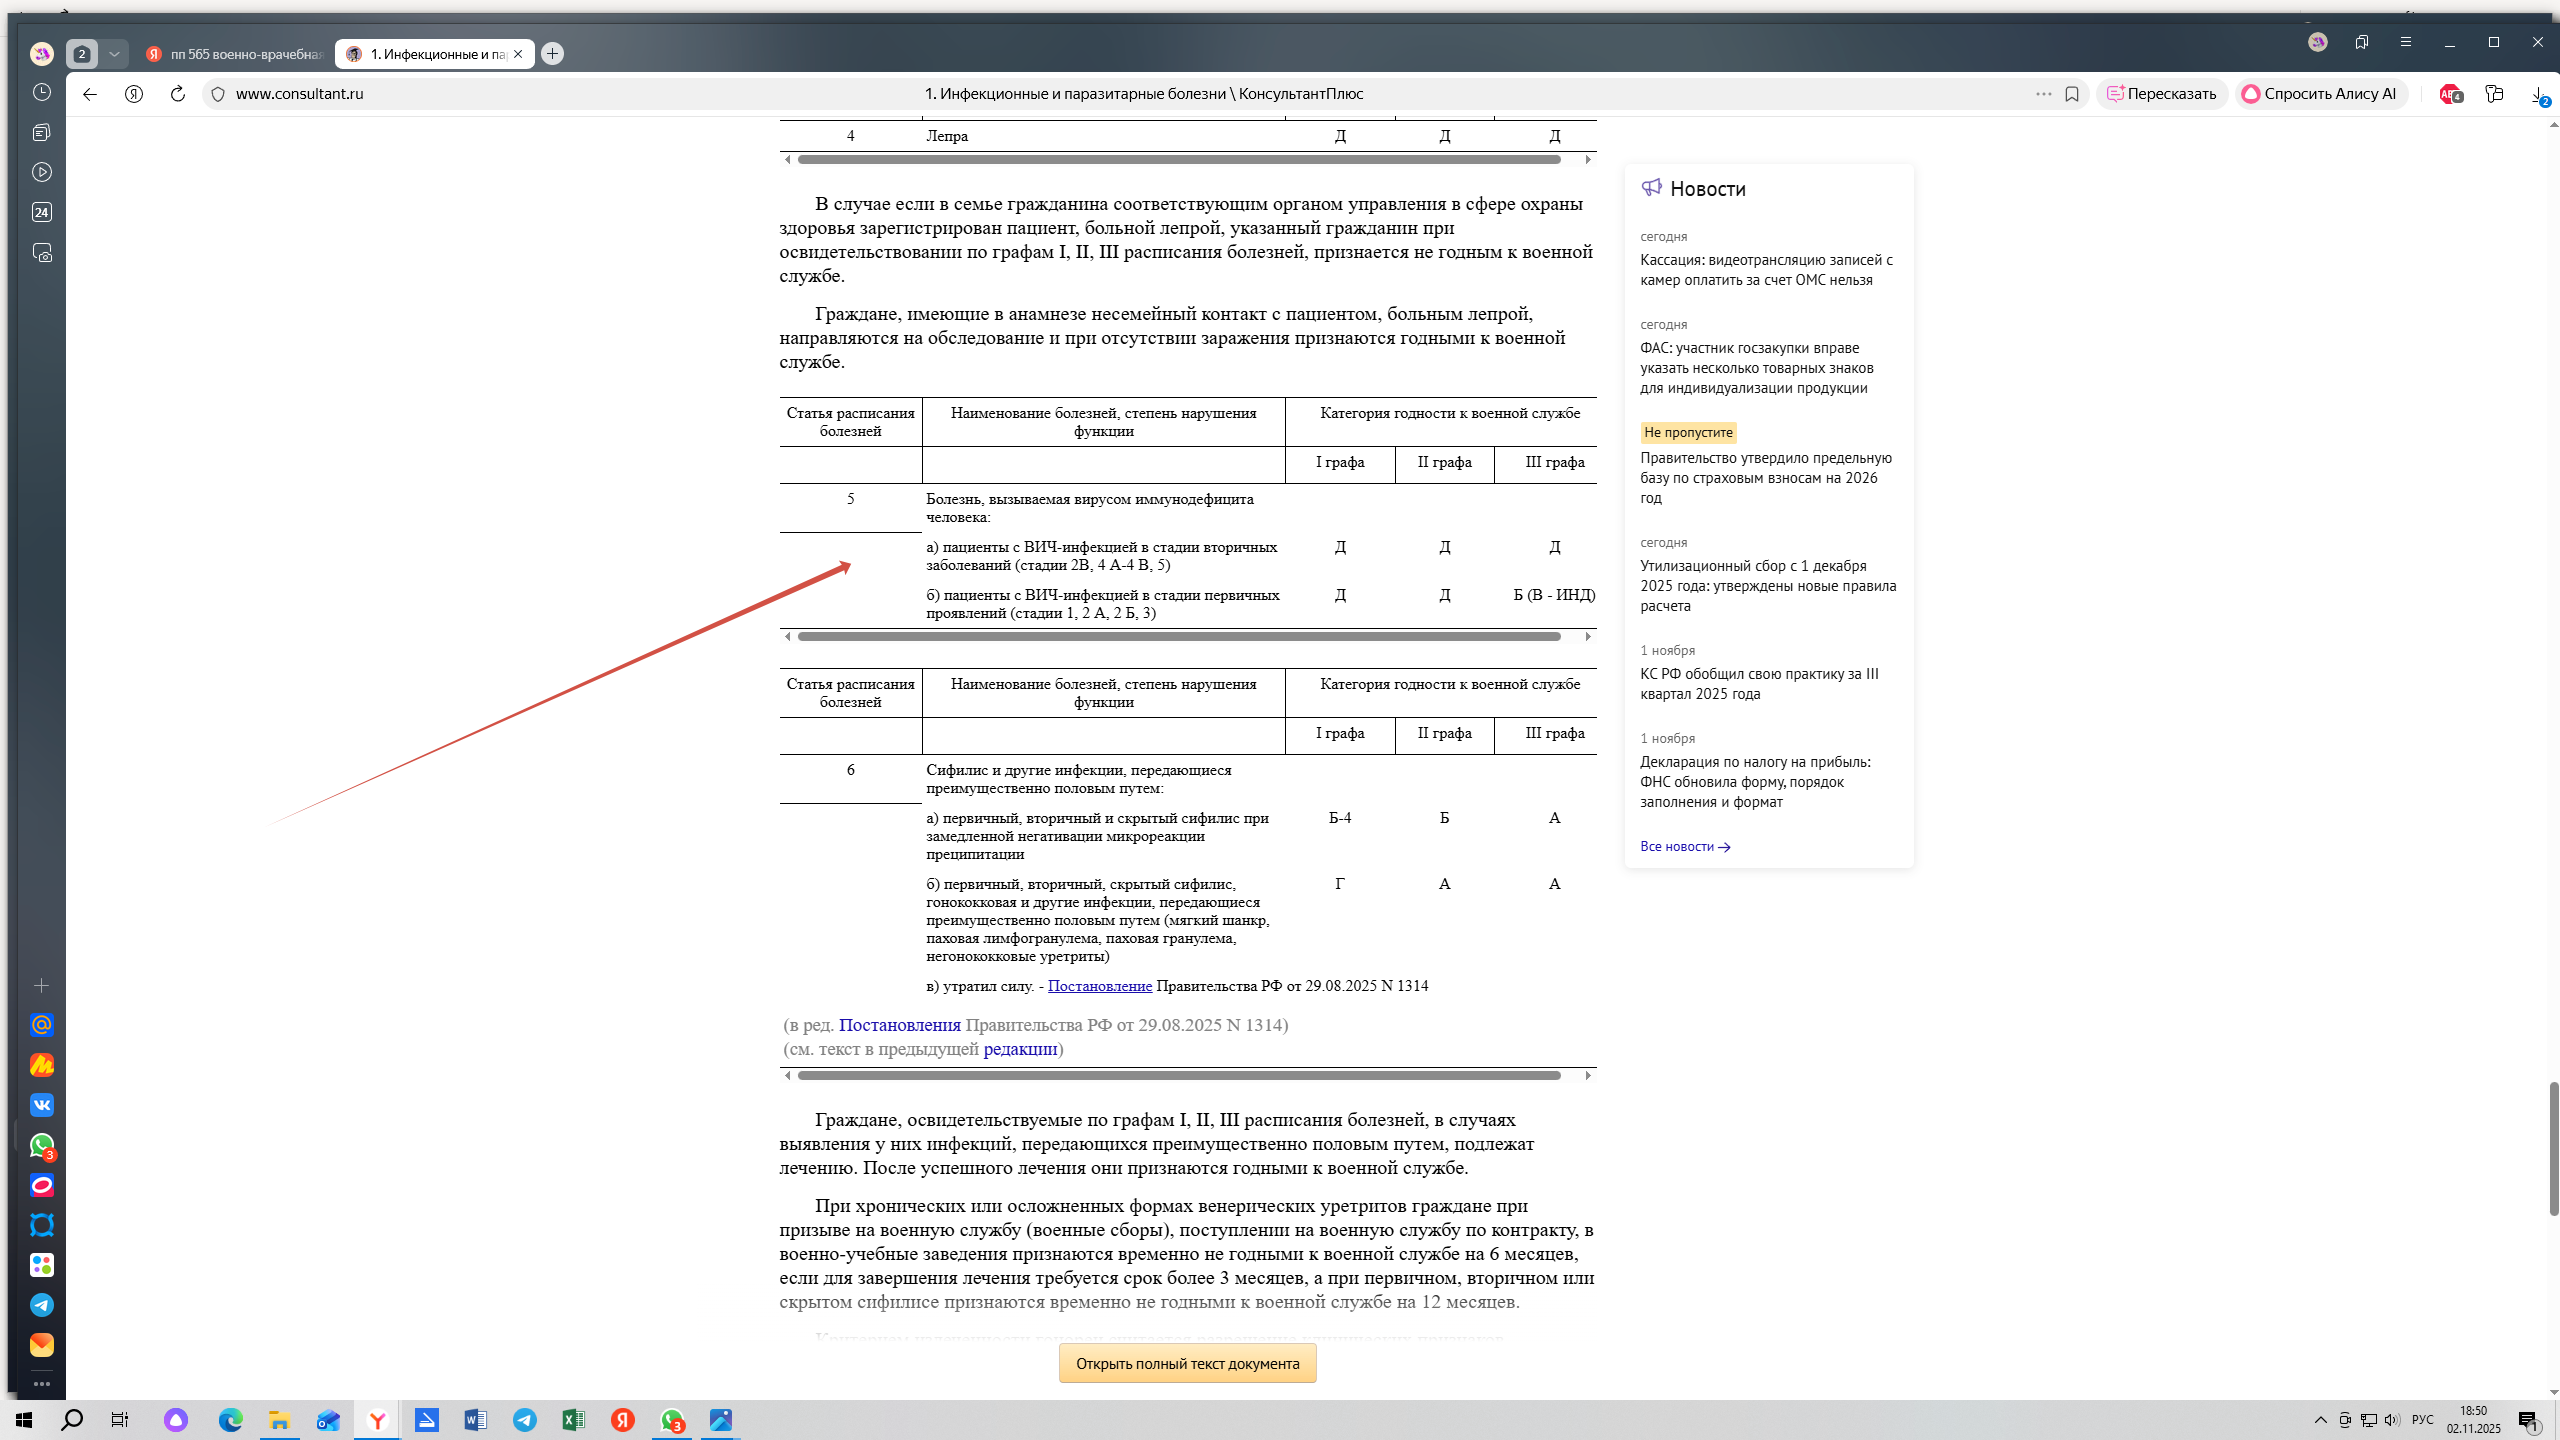Open browser main hamburger menu
The image size is (2560, 1440).
2406,42
